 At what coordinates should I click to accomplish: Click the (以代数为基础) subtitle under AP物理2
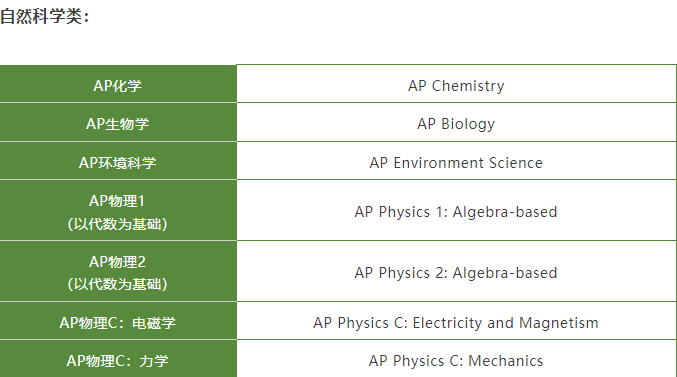[x=117, y=284]
